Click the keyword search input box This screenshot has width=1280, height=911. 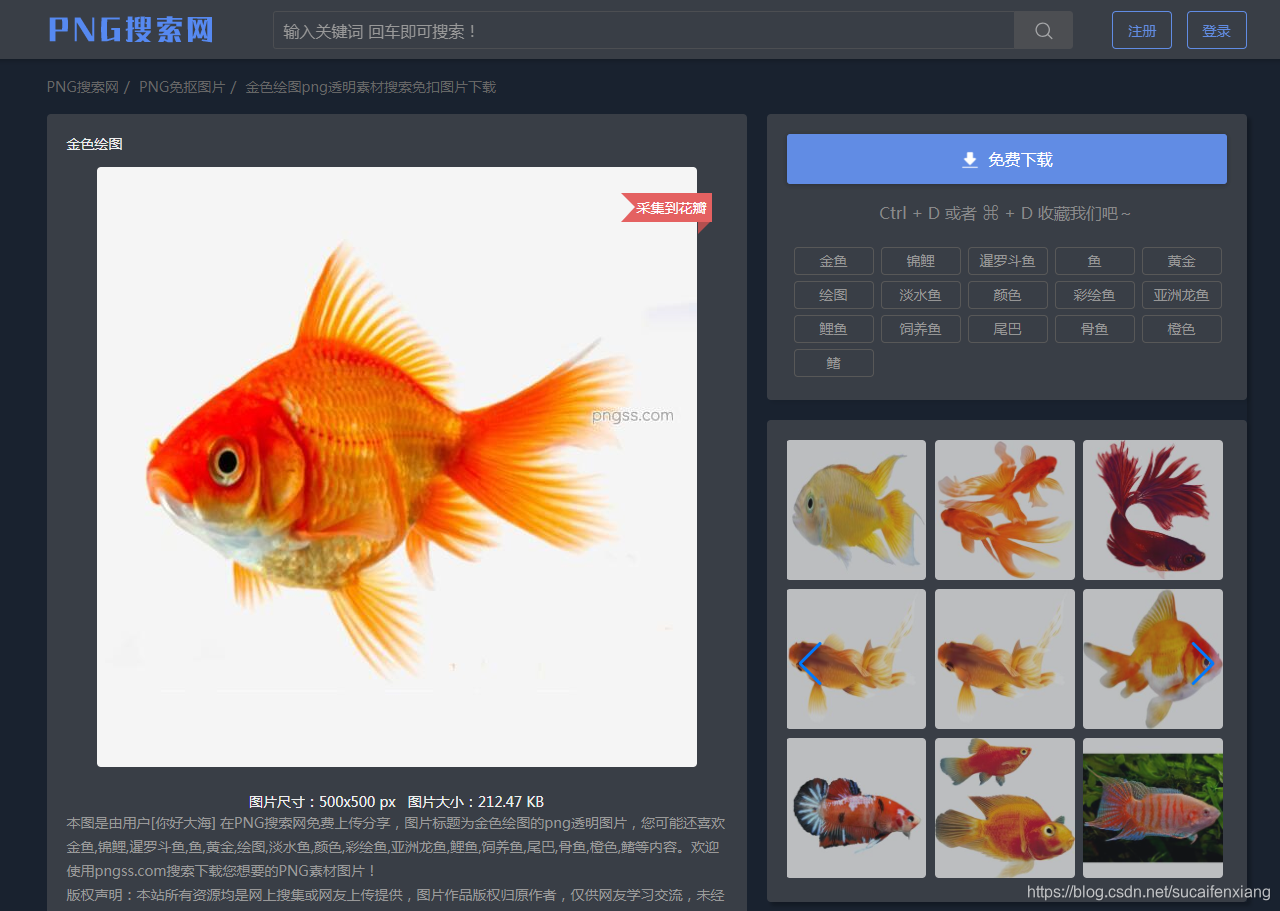coord(640,29)
